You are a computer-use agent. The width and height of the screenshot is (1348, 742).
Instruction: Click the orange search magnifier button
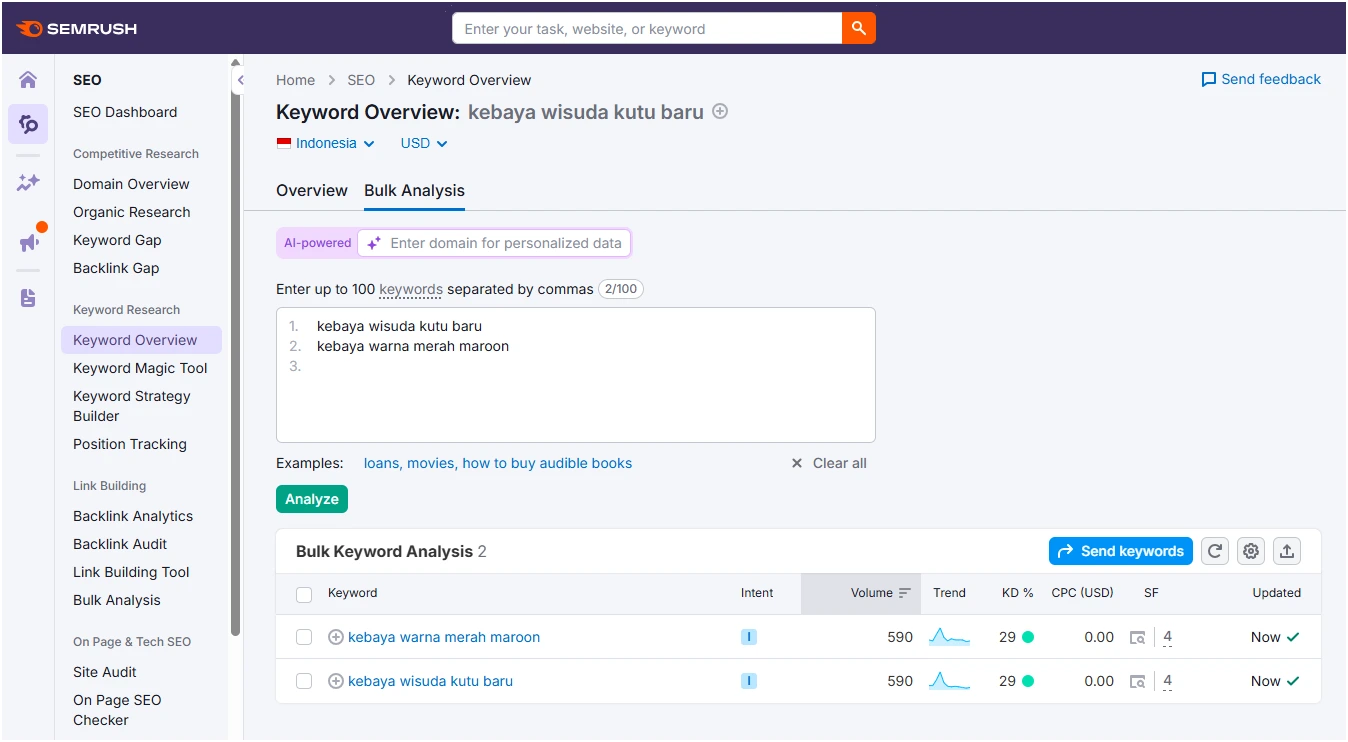coord(858,29)
